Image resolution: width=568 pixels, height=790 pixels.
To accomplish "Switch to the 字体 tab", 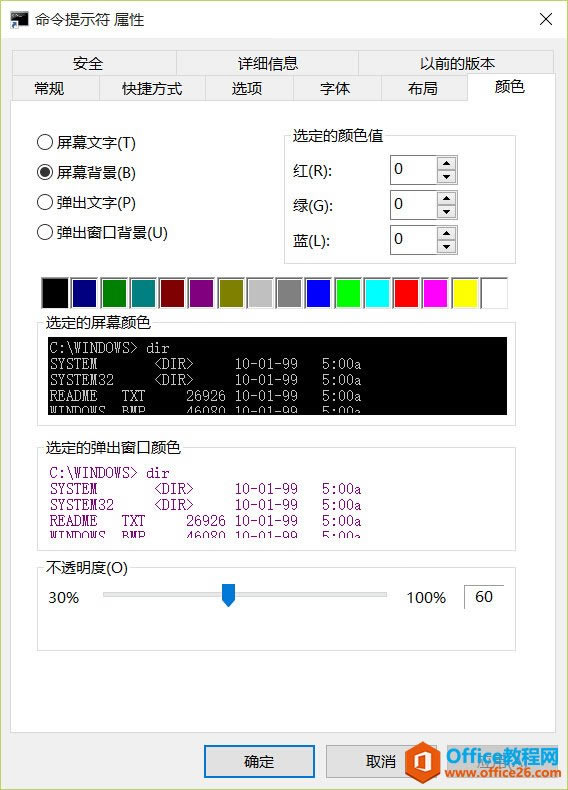I will 337,89.
